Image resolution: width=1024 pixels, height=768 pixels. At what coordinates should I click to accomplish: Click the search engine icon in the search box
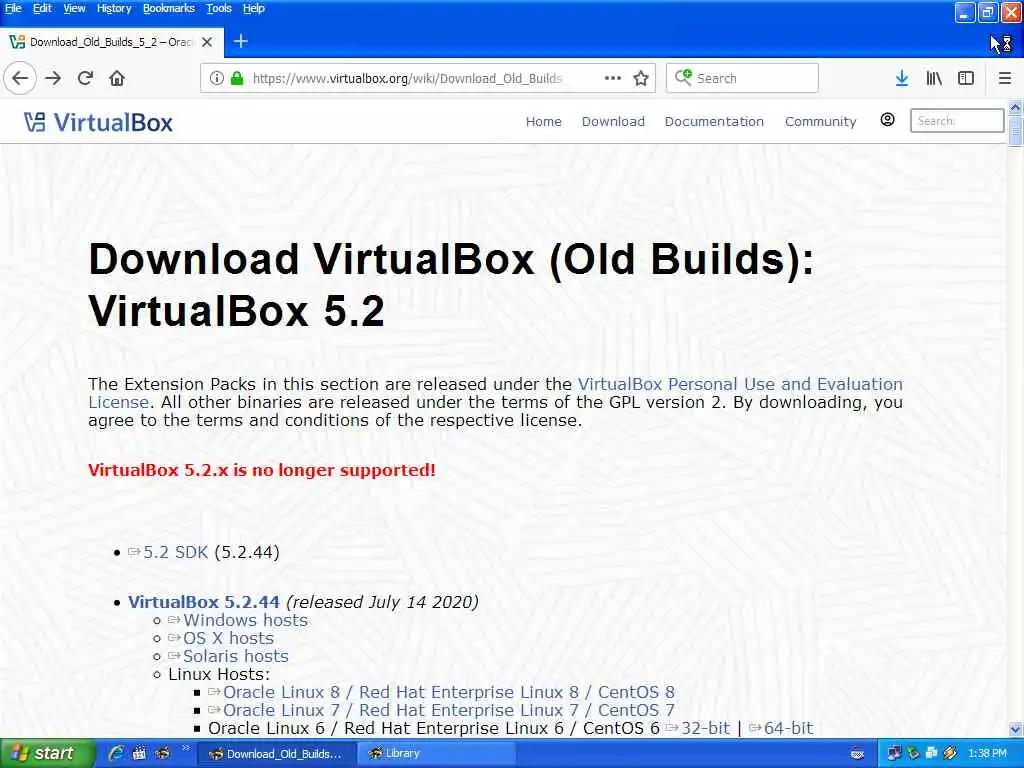click(683, 78)
